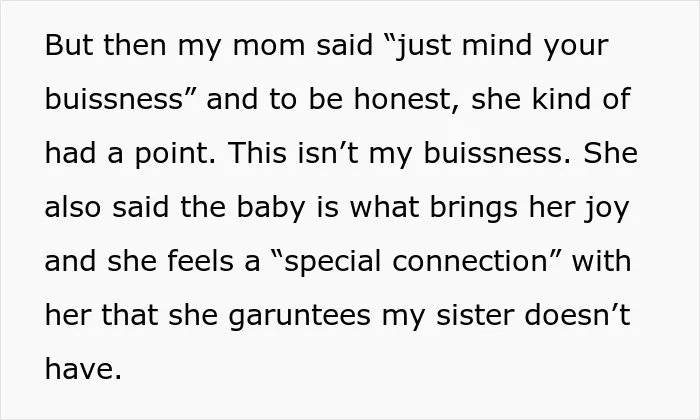Click the word "feels" in fifth line
The width and height of the screenshot is (700, 420).
point(200,261)
